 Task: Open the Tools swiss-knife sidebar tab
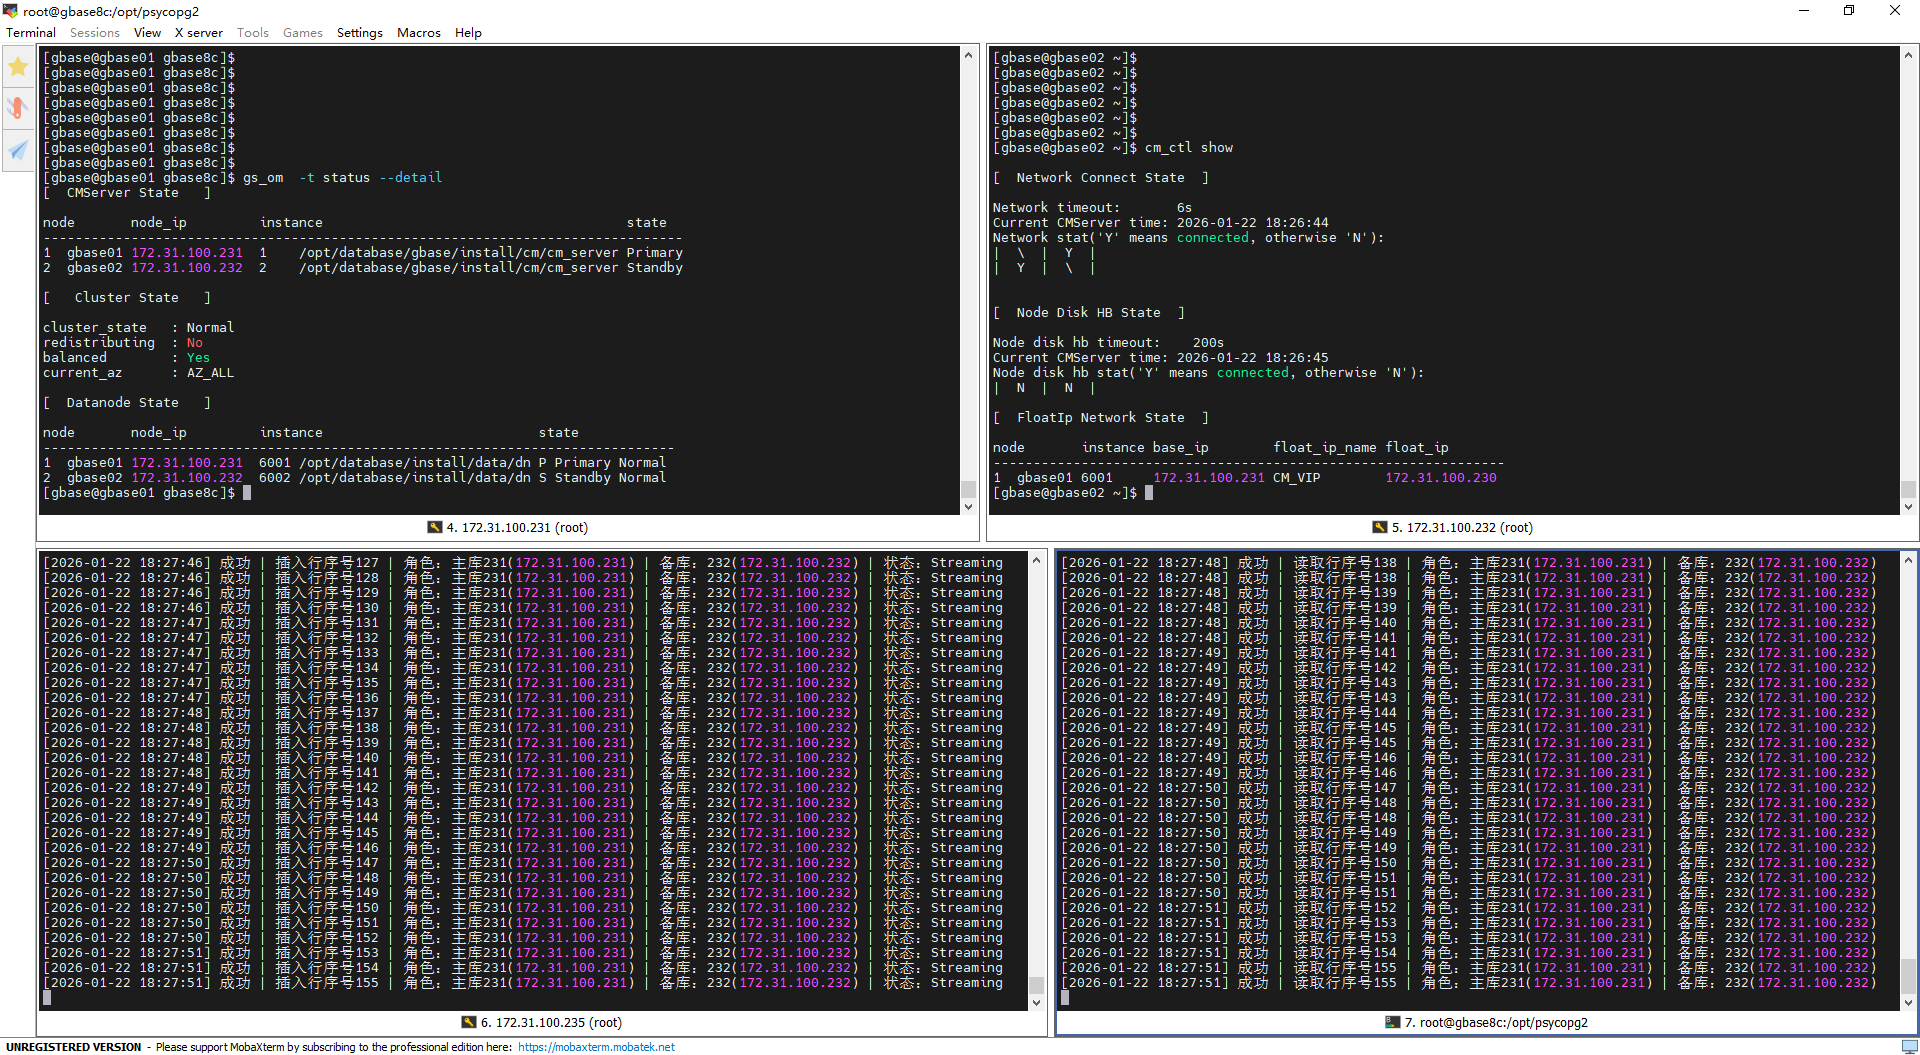pyautogui.click(x=18, y=108)
